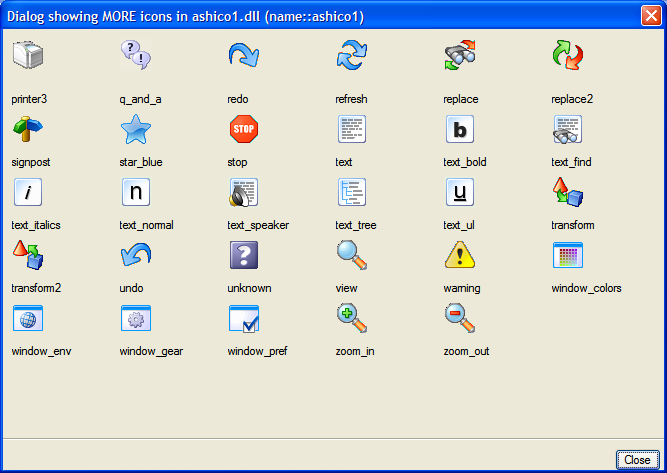Click the window_colors palette icon
The image size is (667, 473).
click(567, 255)
